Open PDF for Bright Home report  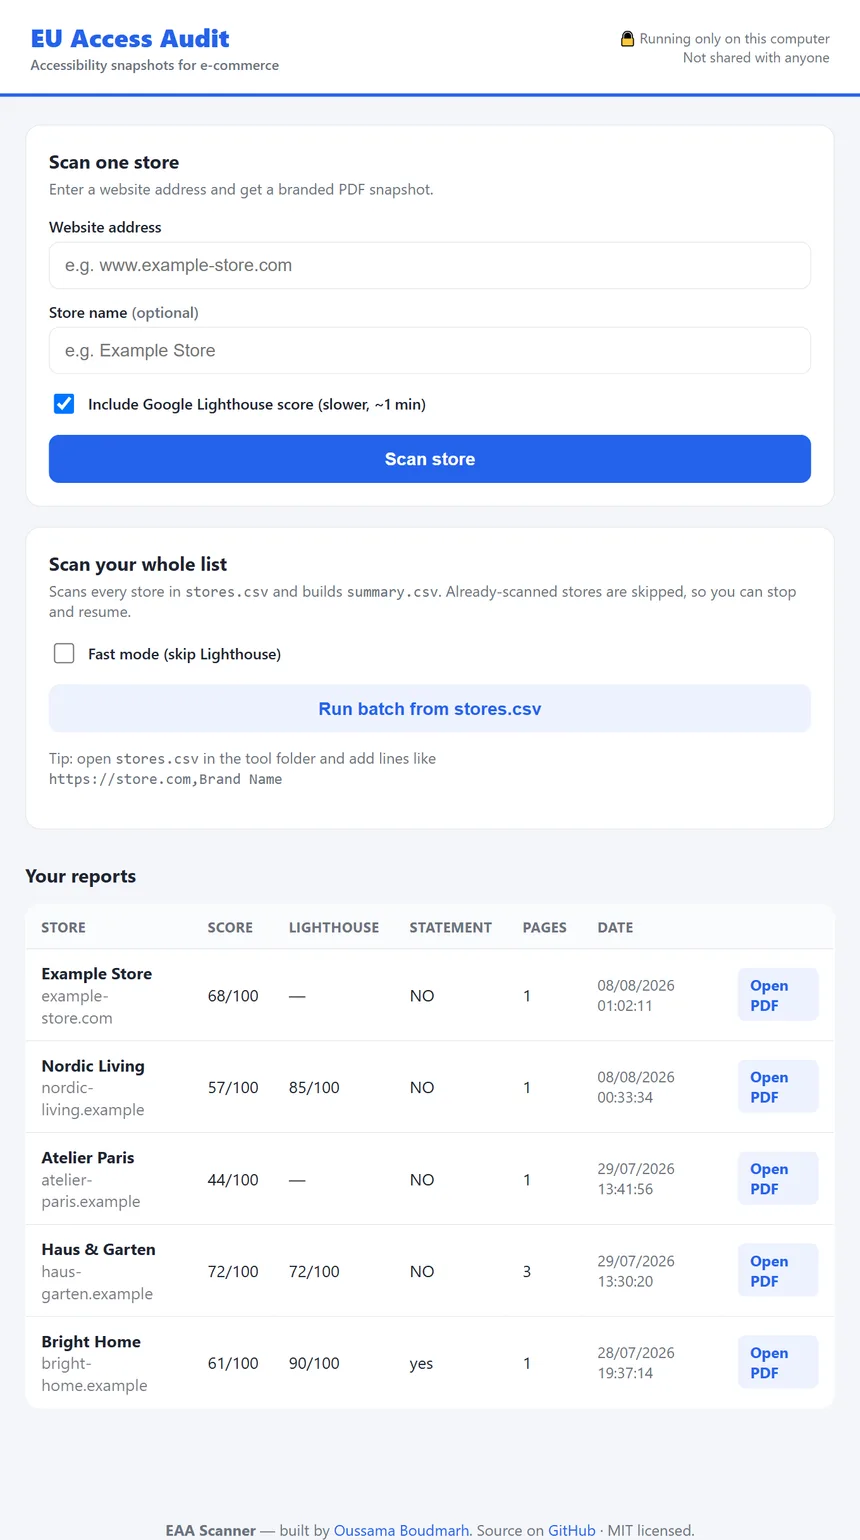[778, 1363]
